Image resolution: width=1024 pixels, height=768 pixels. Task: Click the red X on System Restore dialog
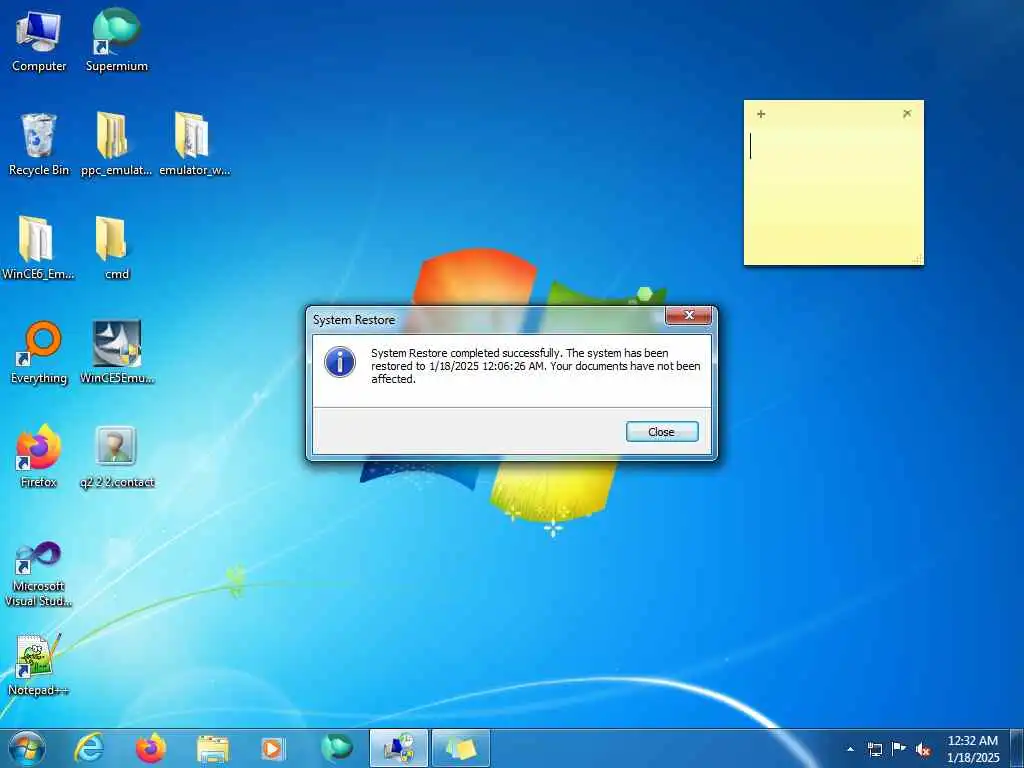688,315
